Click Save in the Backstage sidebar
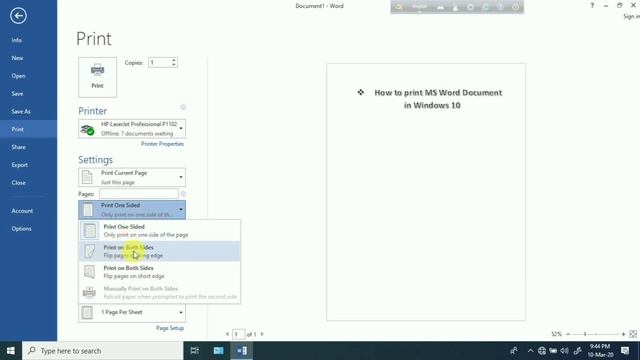The image size is (640, 360). 29,93
